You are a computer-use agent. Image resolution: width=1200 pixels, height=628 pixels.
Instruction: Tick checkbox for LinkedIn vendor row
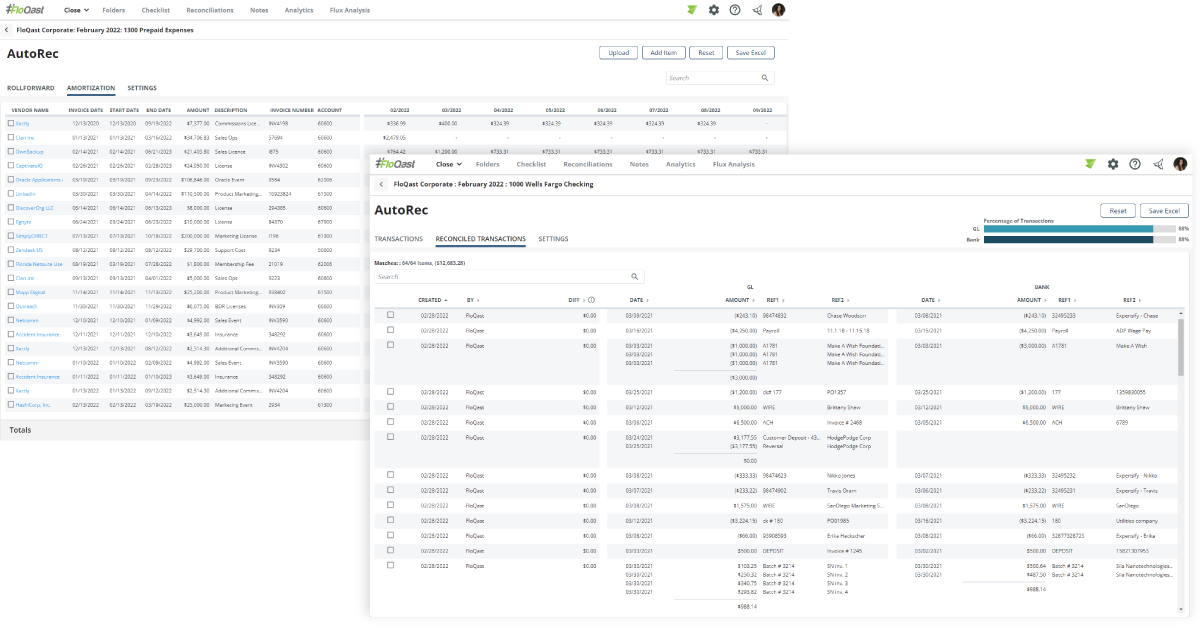(x=11, y=194)
